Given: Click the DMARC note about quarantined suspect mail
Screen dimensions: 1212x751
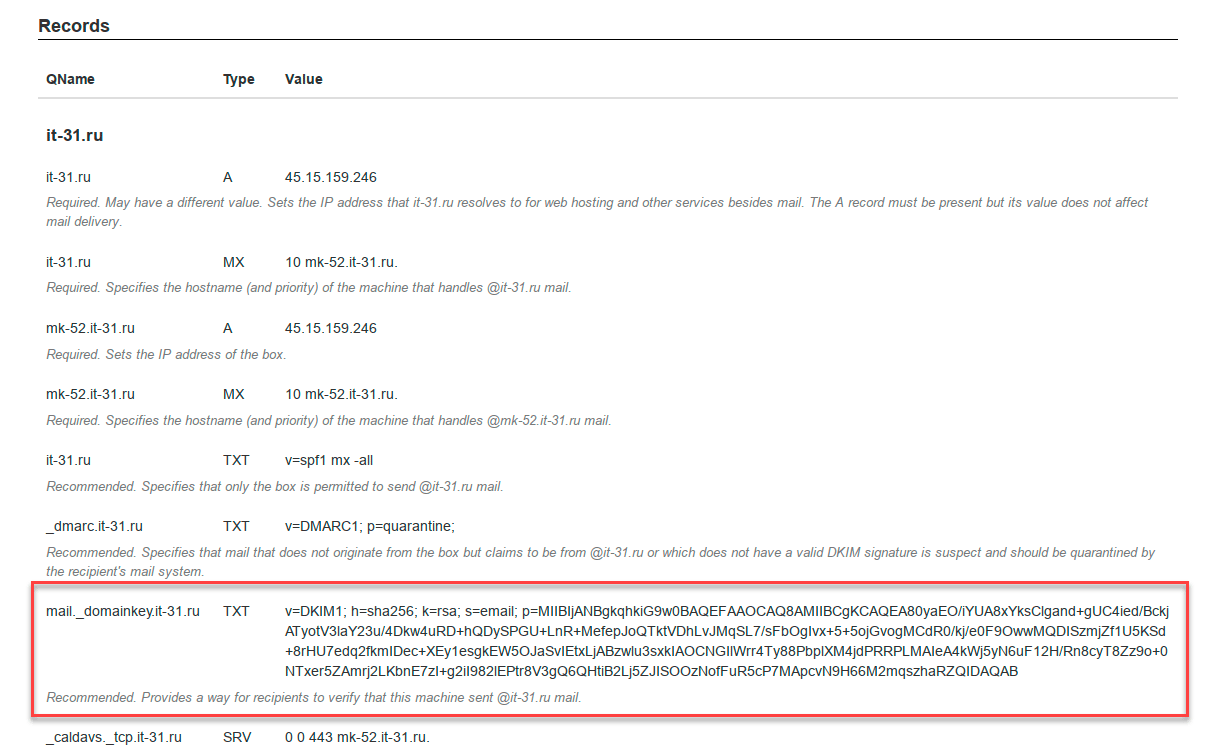Looking at the screenshot, I should click(600, 562).
